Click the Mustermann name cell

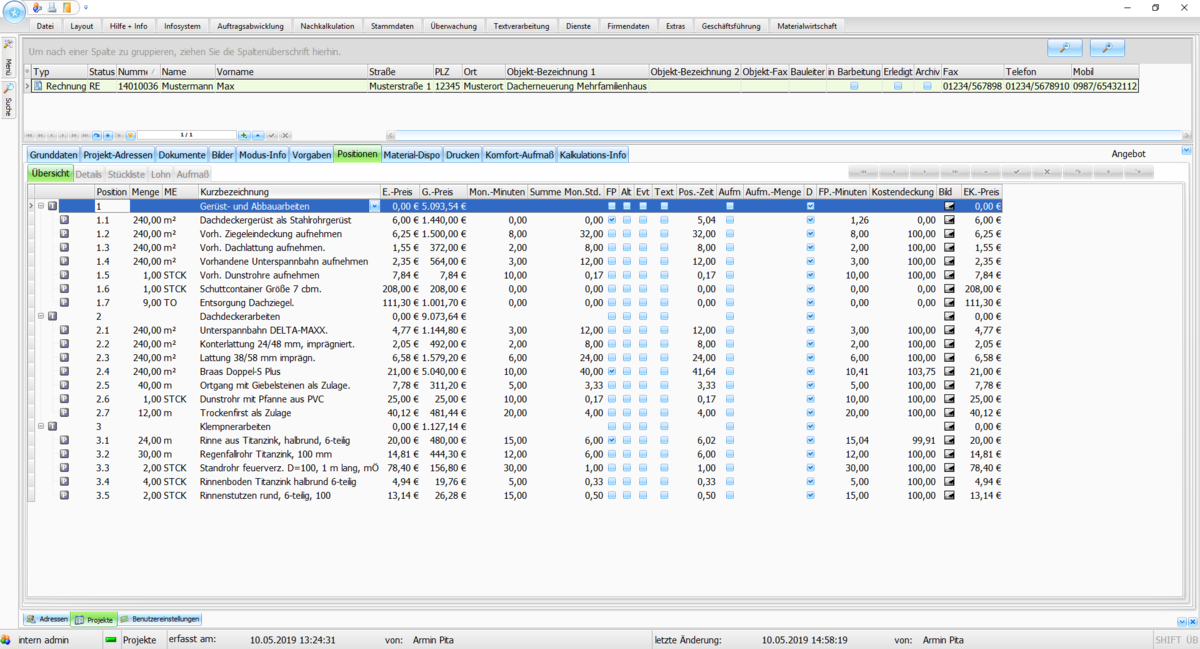(x=187, y=87)
